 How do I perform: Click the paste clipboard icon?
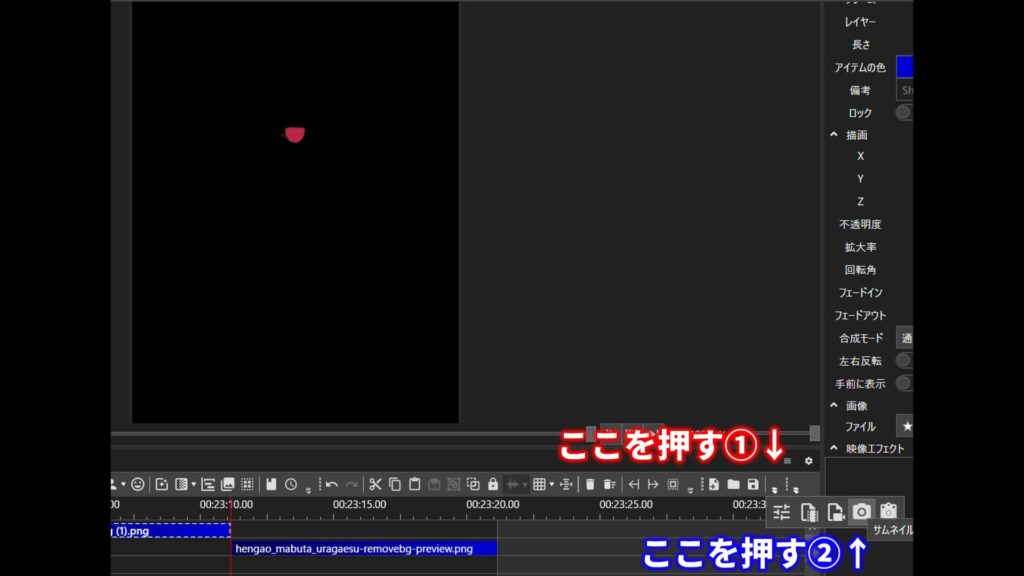pos(415,484)
